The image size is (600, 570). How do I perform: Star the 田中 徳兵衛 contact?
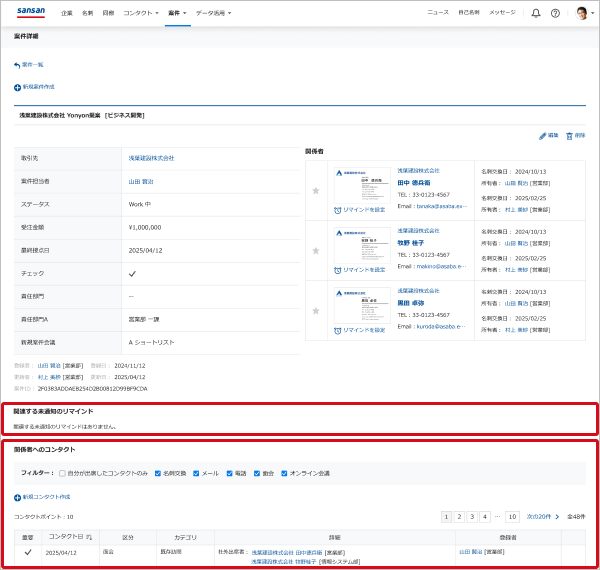tap(316, 190)
